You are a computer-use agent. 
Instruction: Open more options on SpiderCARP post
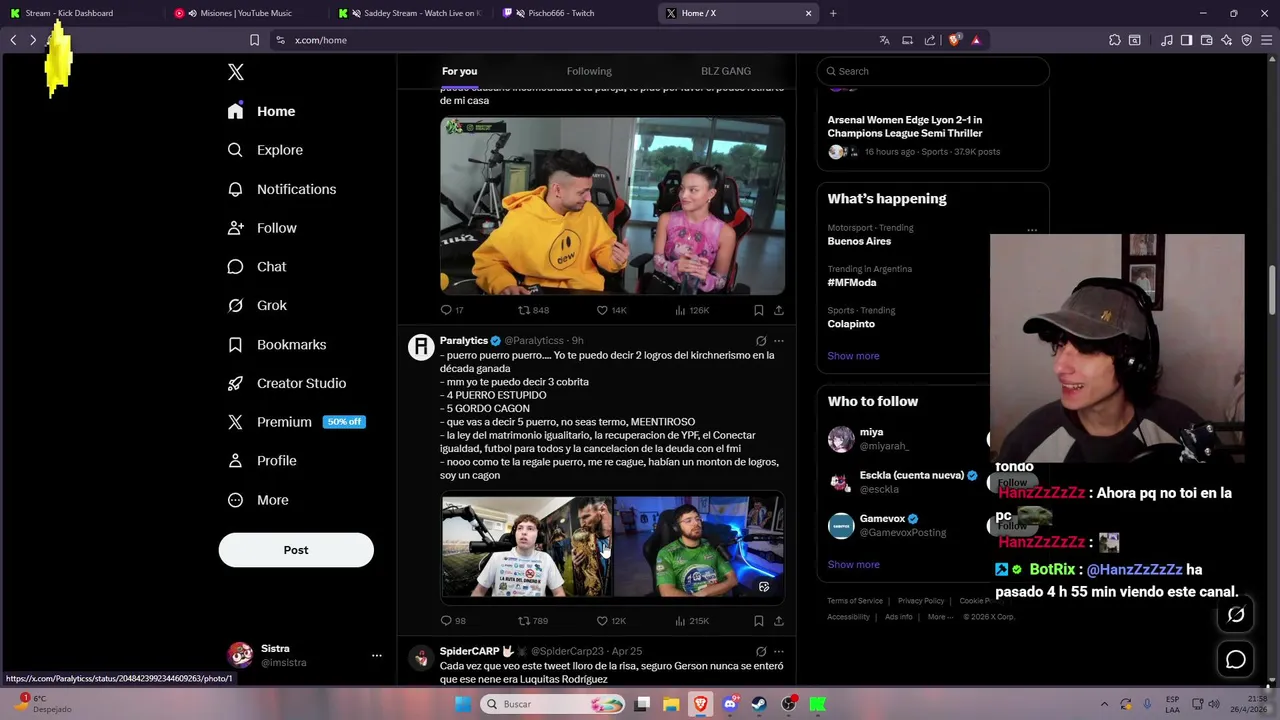(779, 651)
